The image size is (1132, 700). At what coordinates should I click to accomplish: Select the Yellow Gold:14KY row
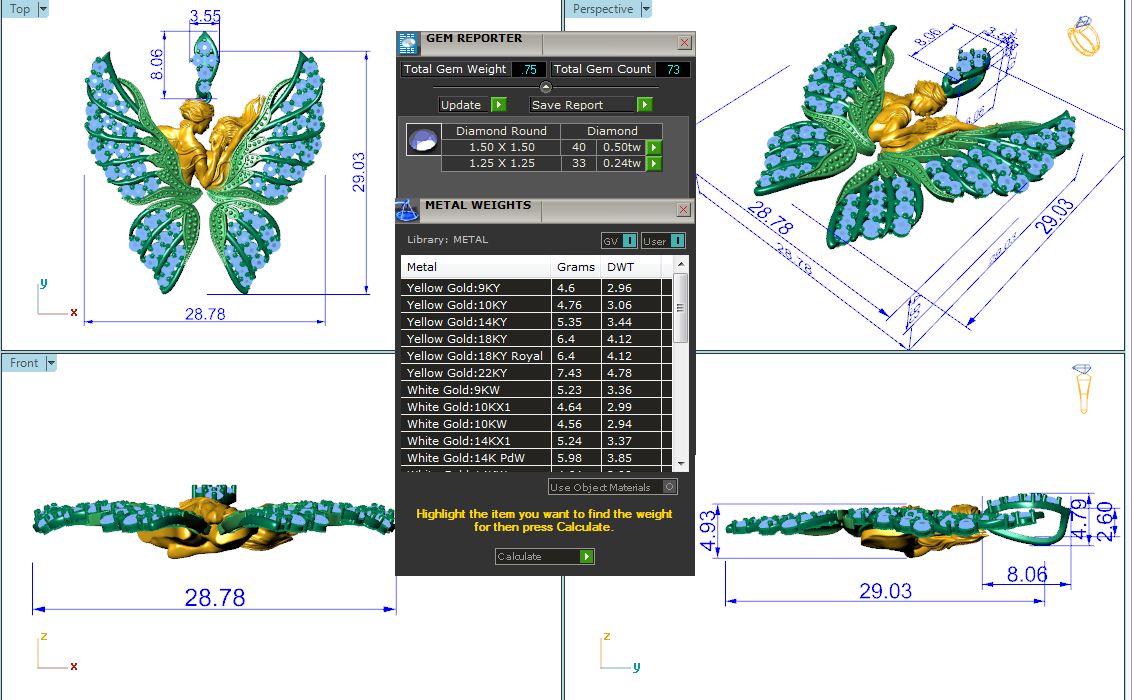coord(476,322)
